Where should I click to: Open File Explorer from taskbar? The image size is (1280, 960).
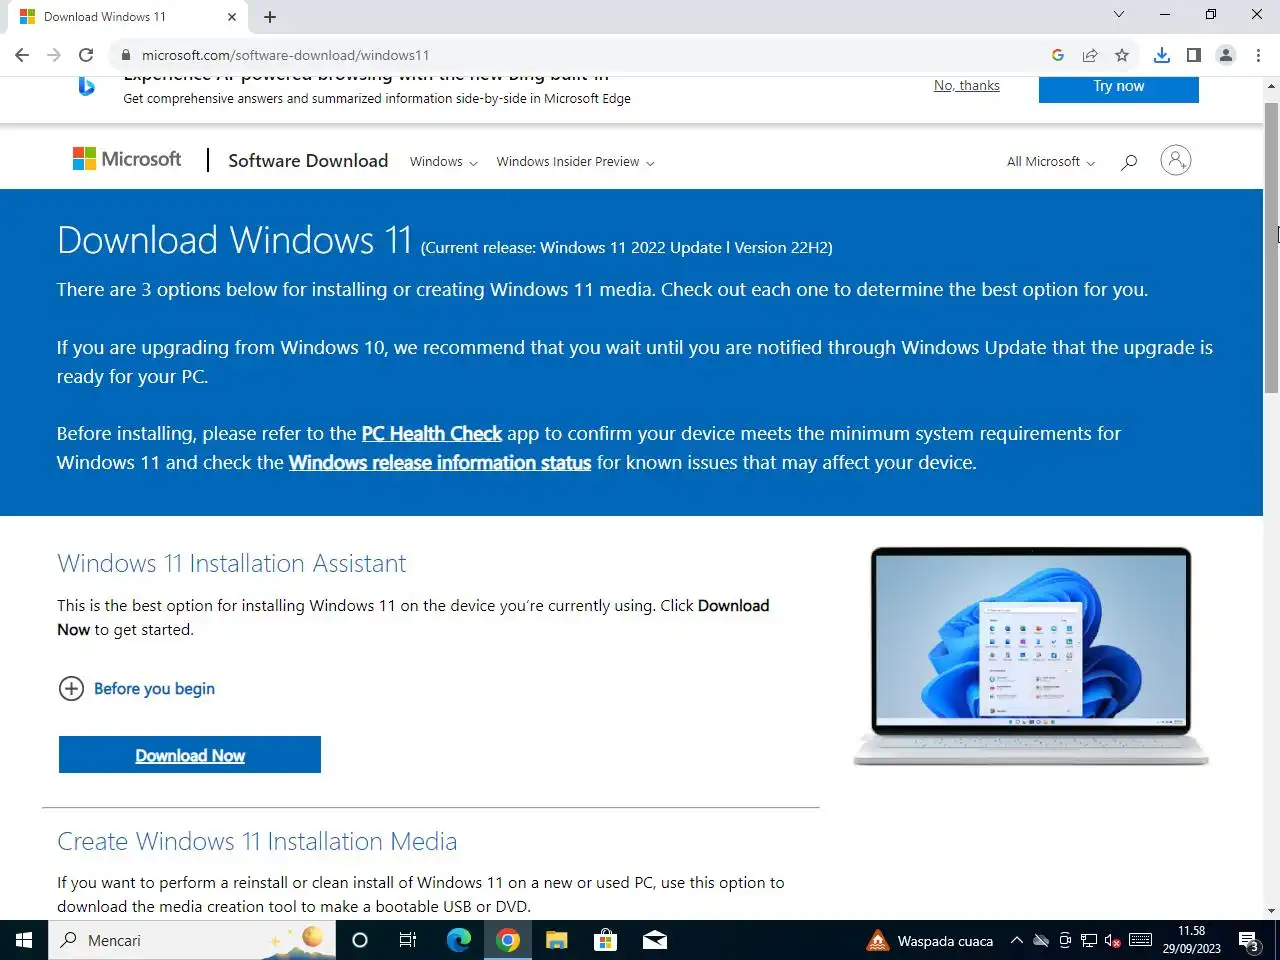[557, 940]
